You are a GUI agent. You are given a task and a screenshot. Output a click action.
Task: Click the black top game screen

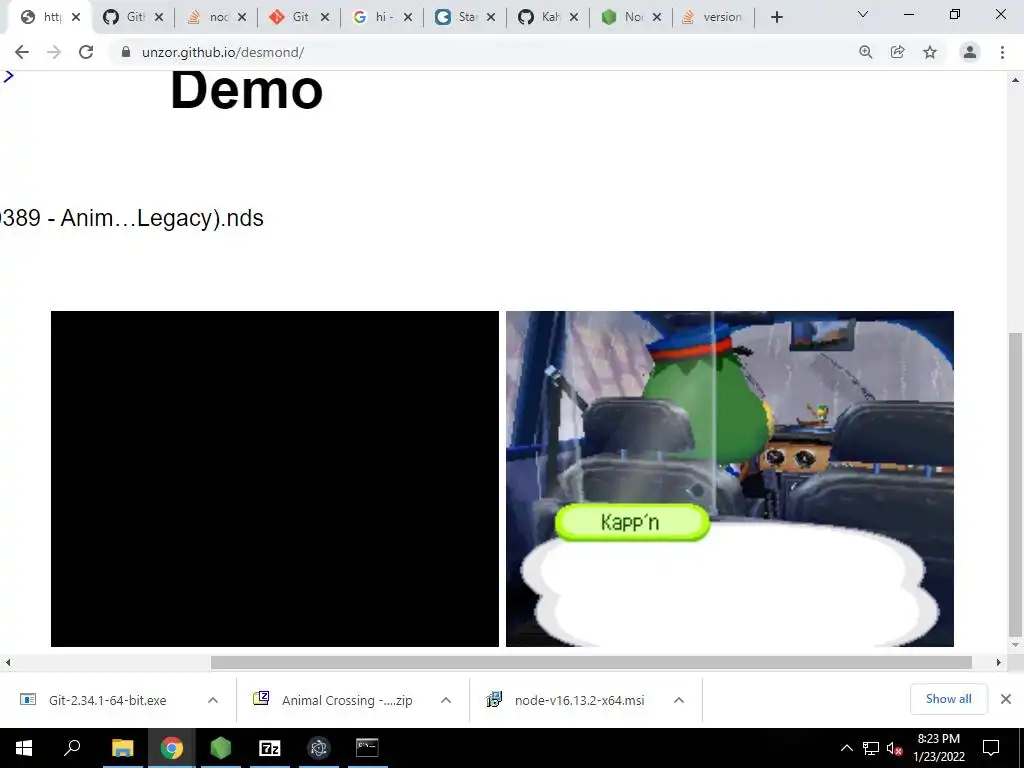coord(275,479)
